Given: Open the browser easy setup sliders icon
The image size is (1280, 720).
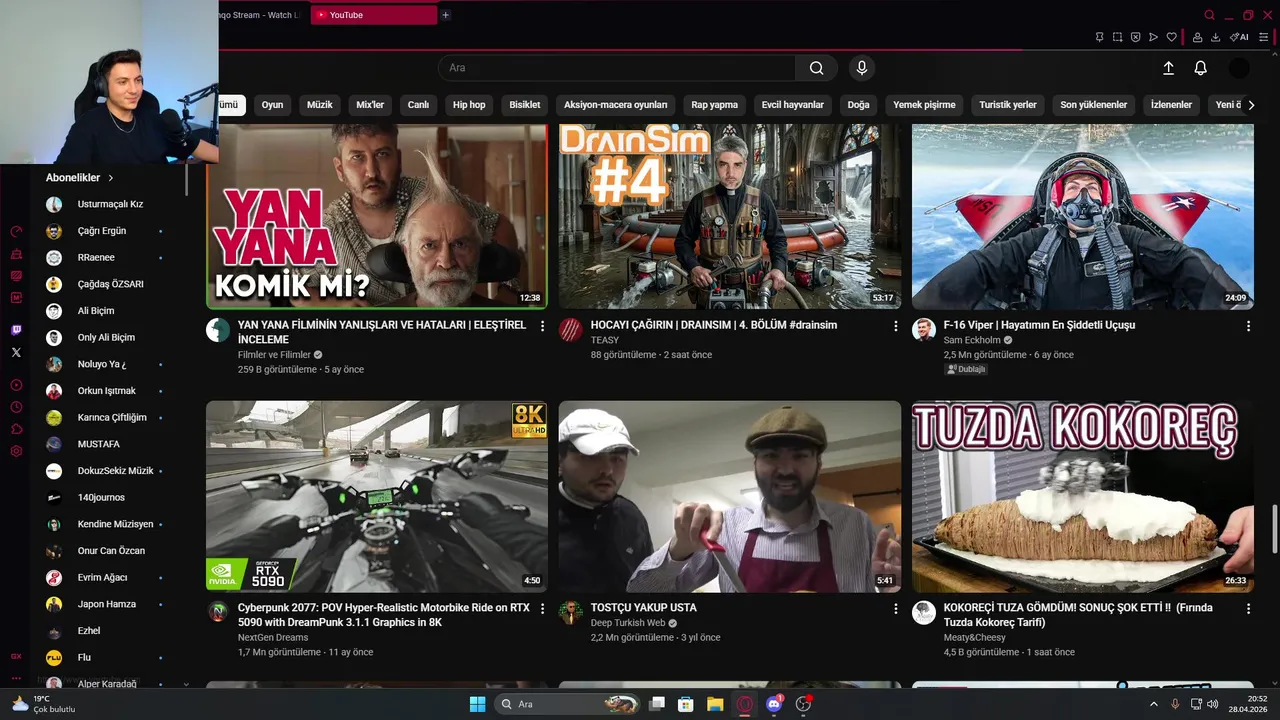Looking at the screenshot, I should coord(1264,37).
